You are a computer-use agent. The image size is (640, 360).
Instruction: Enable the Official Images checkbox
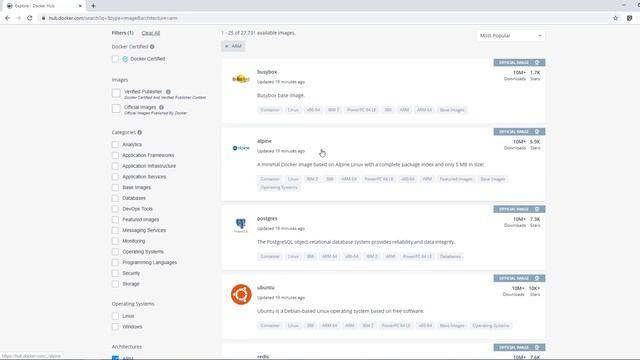click(x=116, y=109)
